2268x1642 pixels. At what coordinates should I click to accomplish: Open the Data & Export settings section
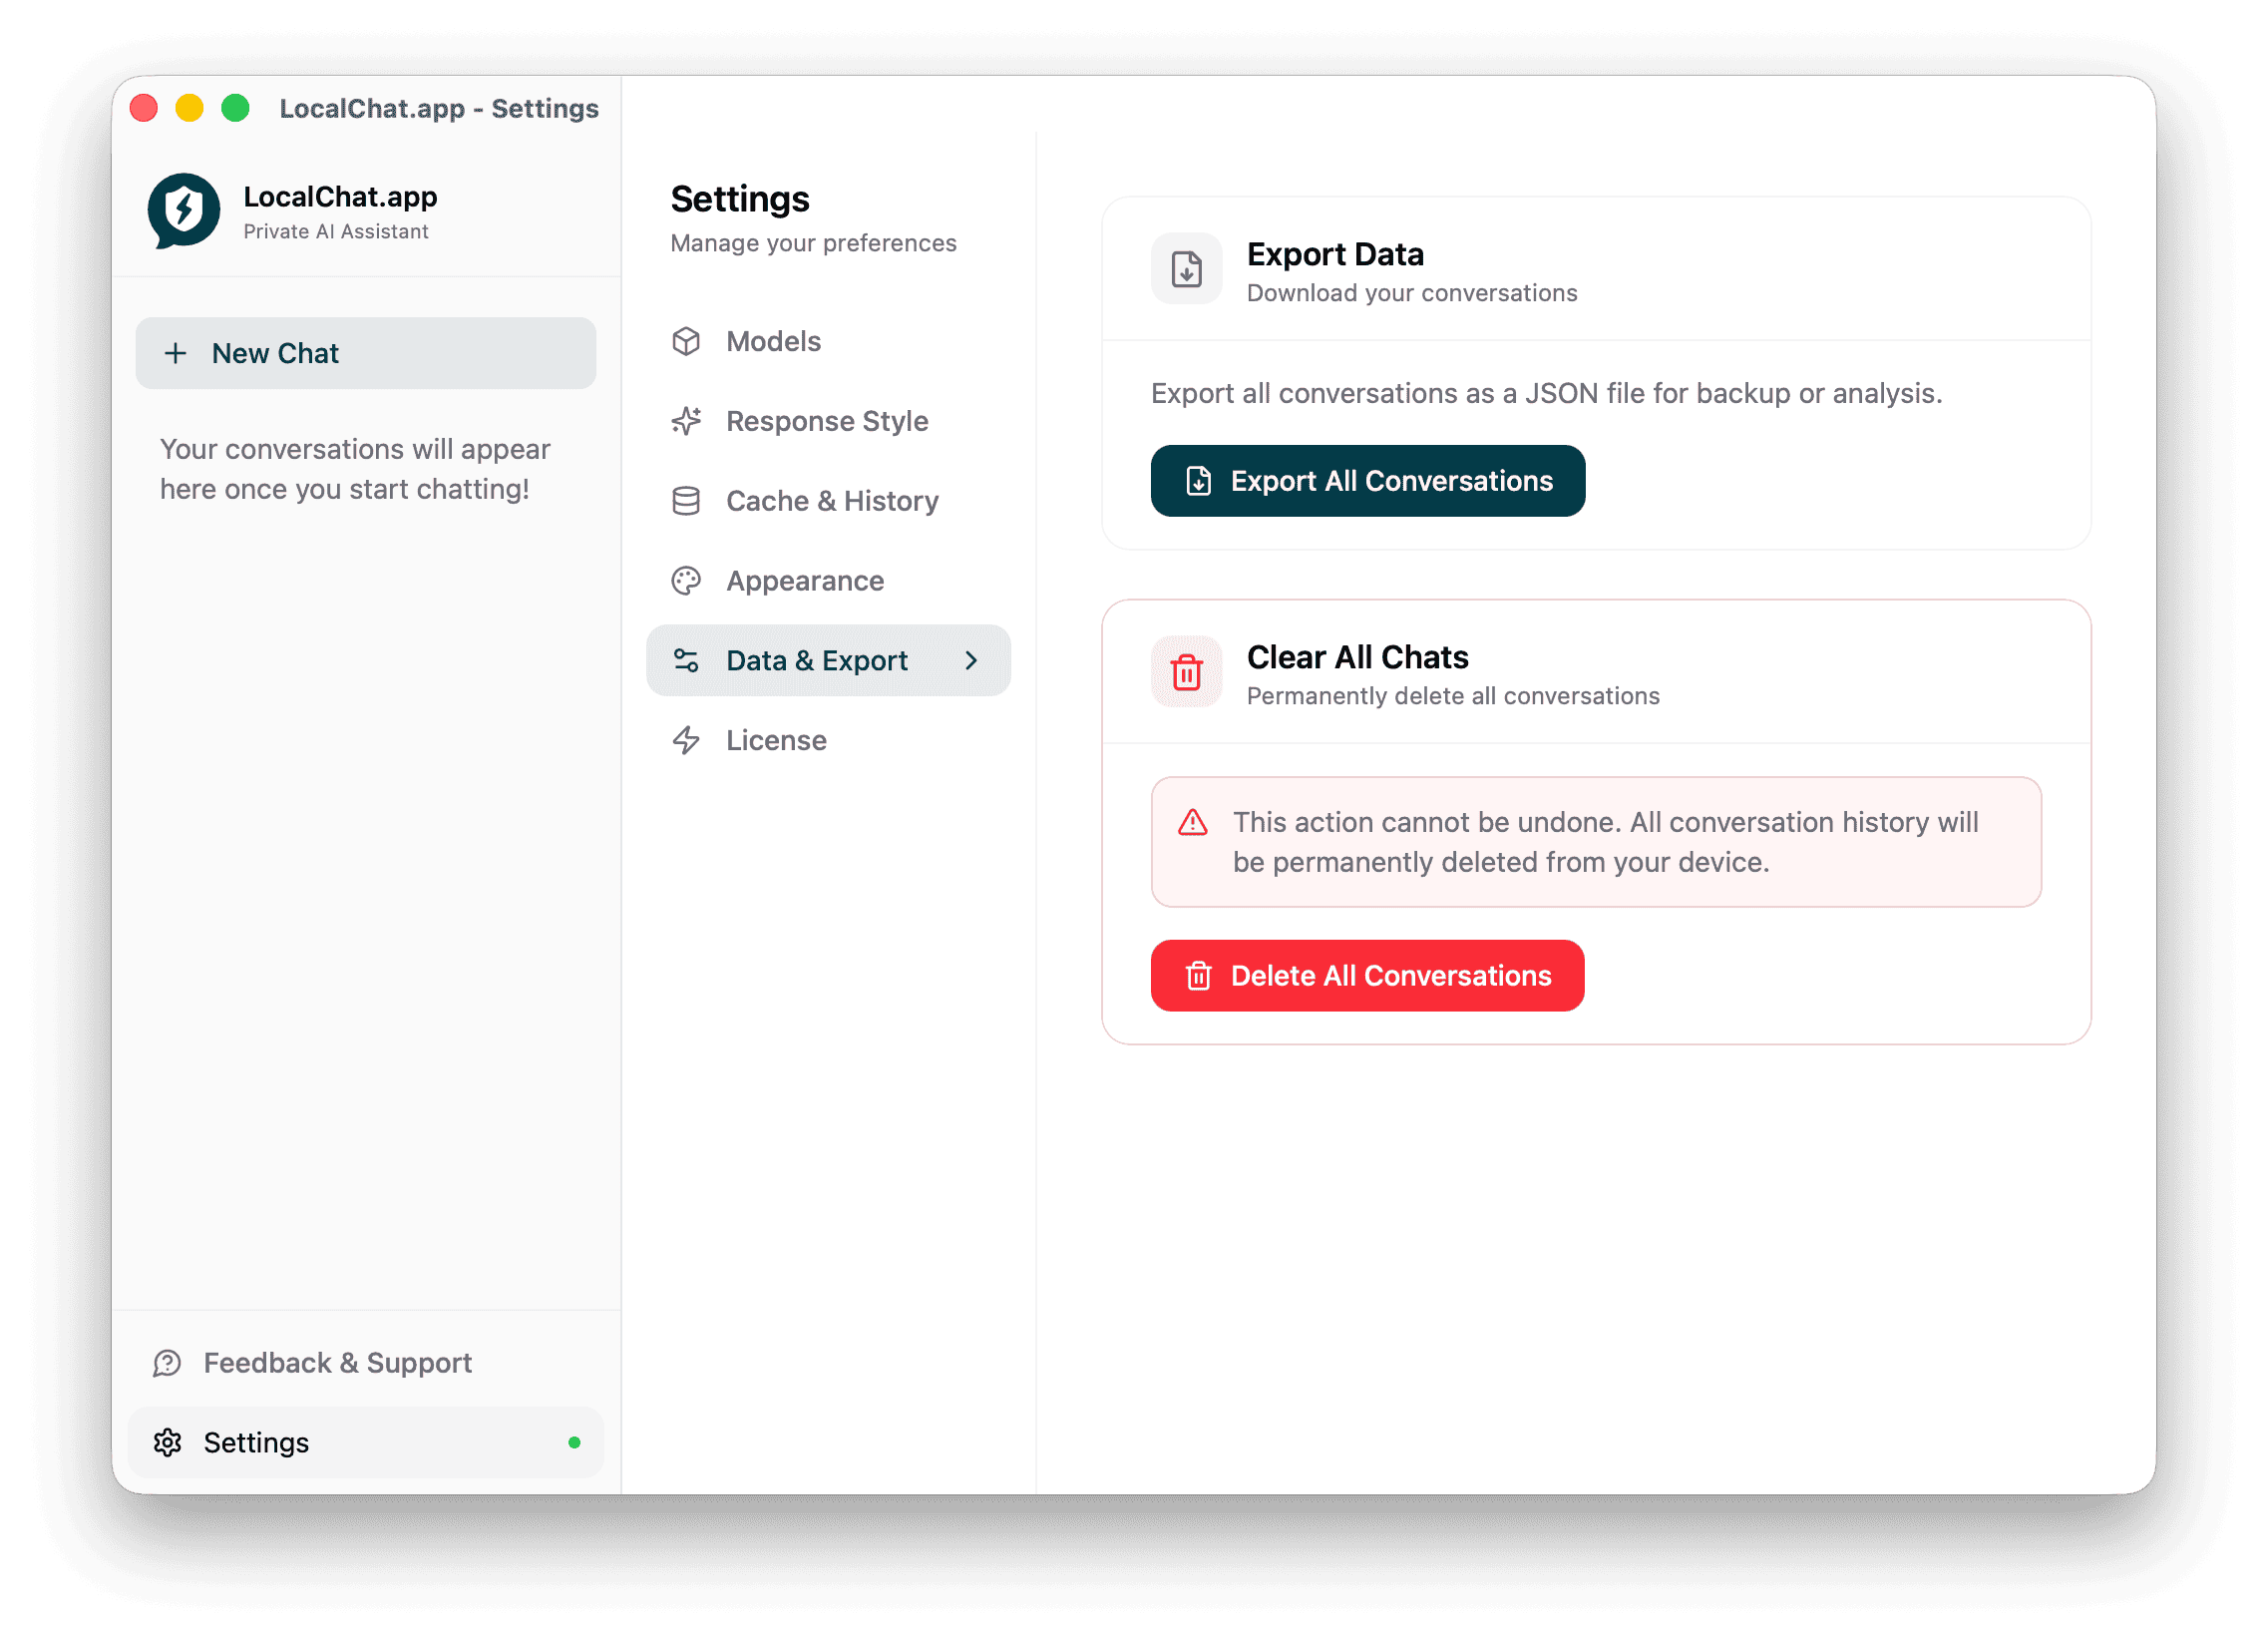pyautogui.click(x=816, y=661)
